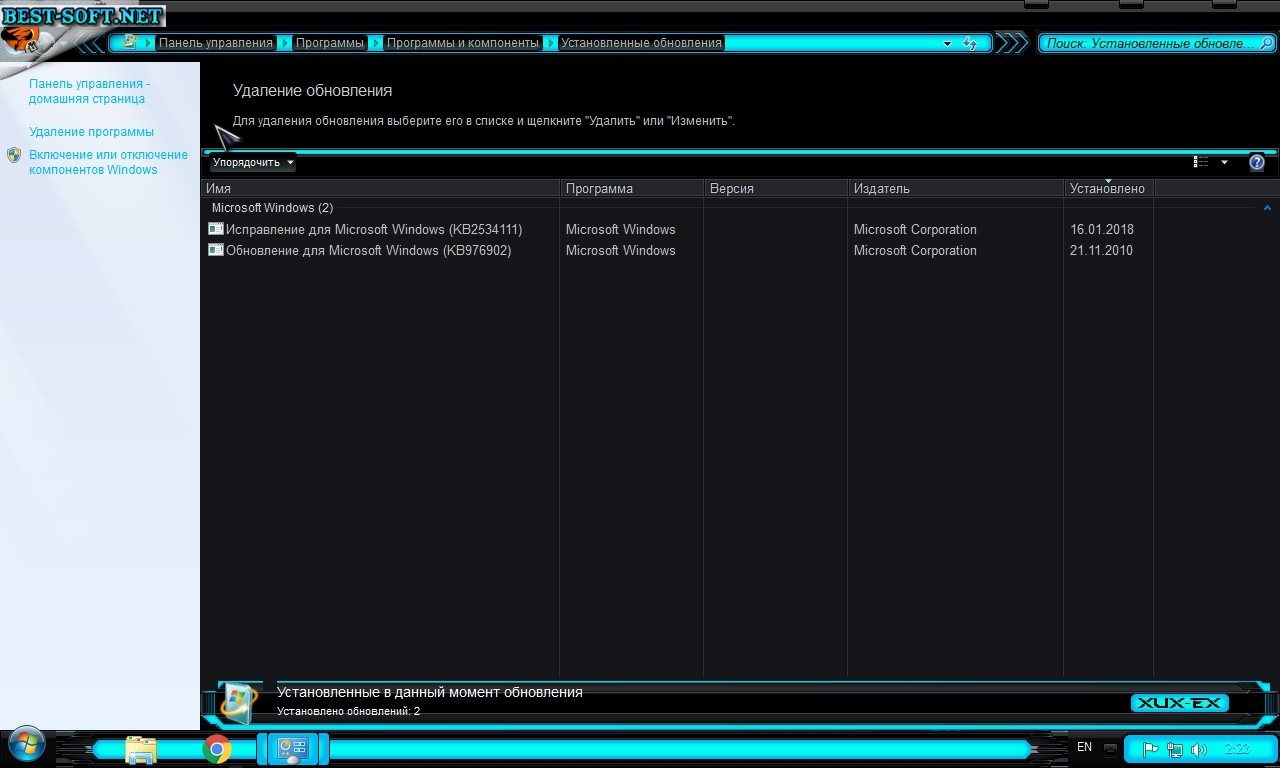Click the help question mark icon
The width and height of the screenshot is (1280, 768).
(x=1257, y=163)
